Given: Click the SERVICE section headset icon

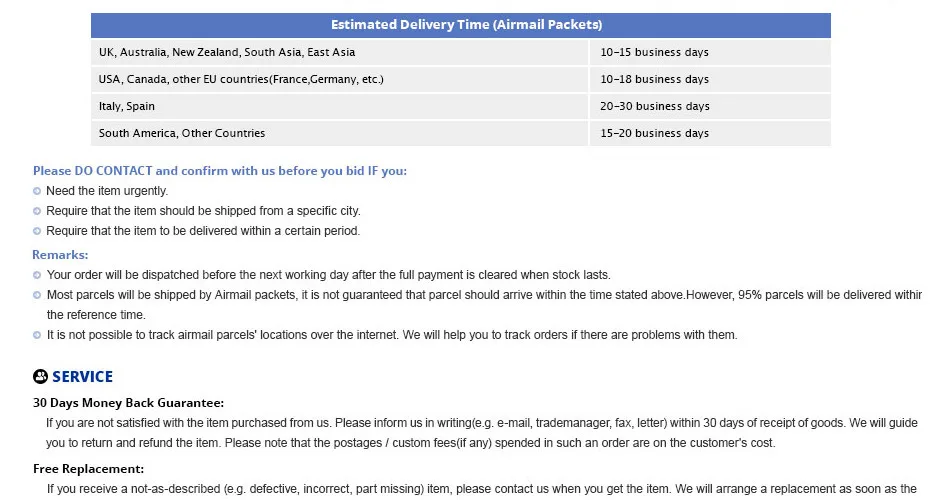Looking at the screenshot, I should [x=40, y=377].
